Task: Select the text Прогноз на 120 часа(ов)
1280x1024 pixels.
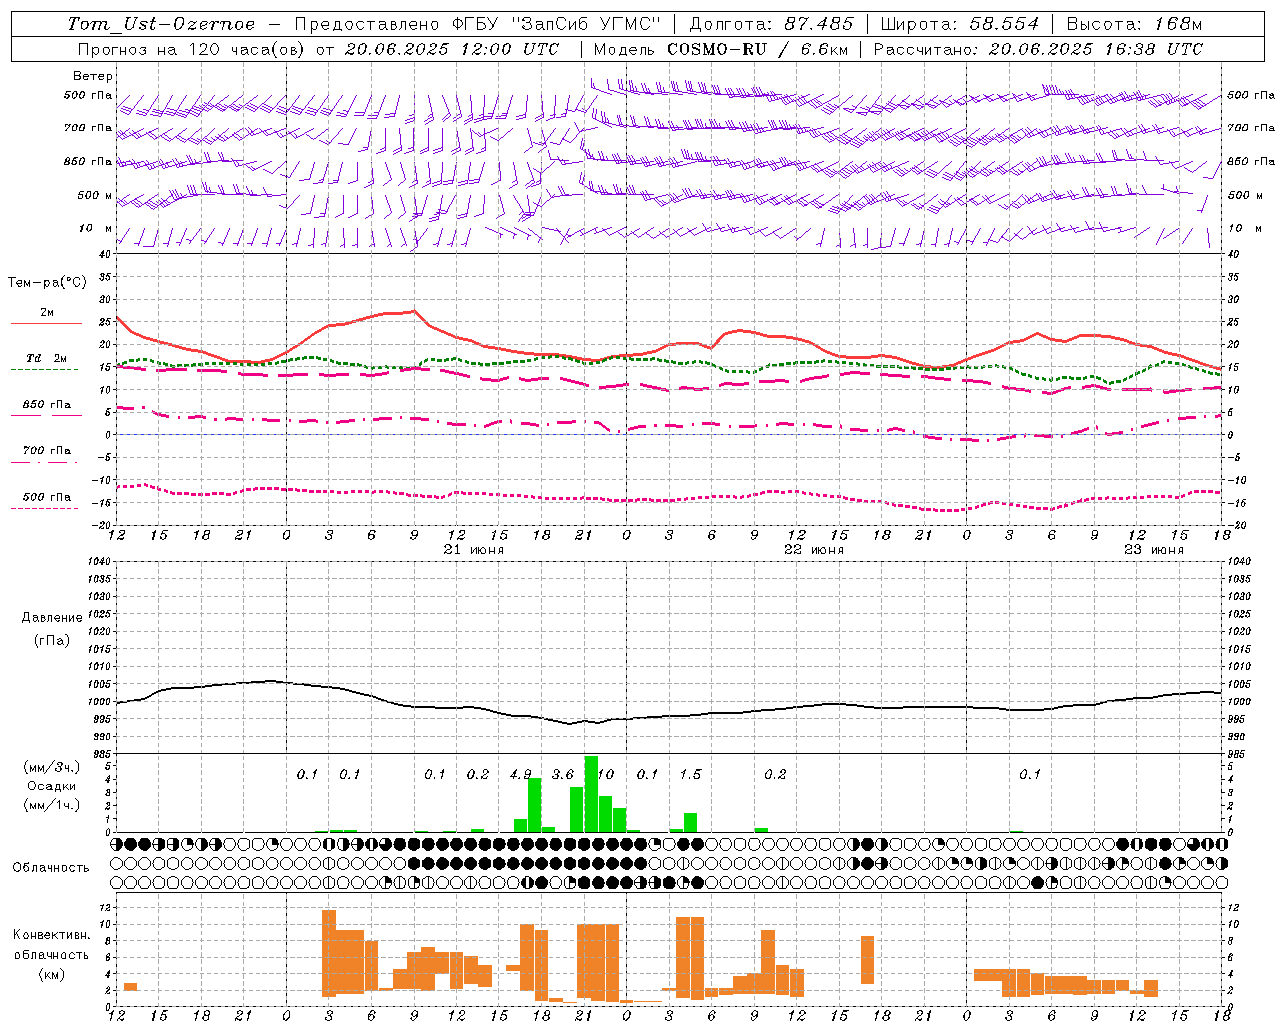Action: click(191, 49)
